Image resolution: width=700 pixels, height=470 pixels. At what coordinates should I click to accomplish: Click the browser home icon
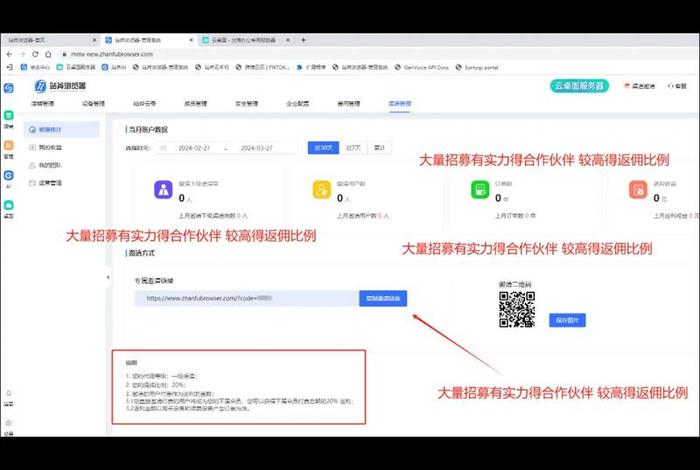point(48,54)
